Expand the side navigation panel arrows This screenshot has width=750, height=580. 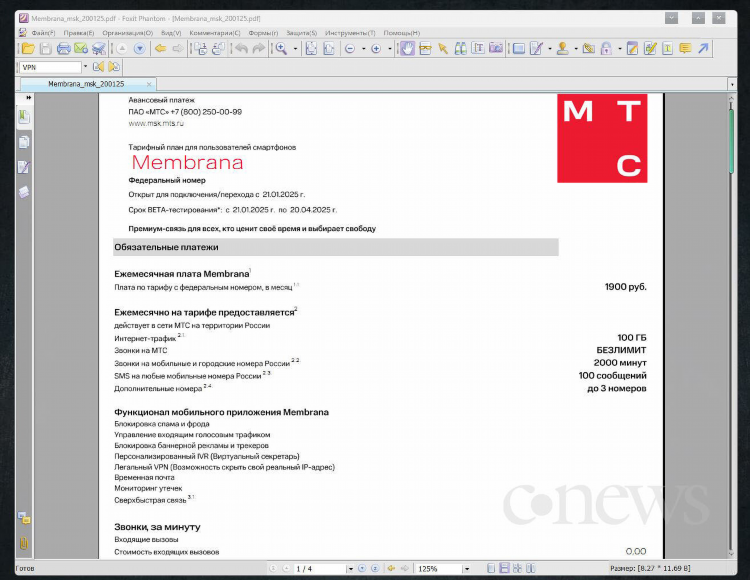coord(29,98)
